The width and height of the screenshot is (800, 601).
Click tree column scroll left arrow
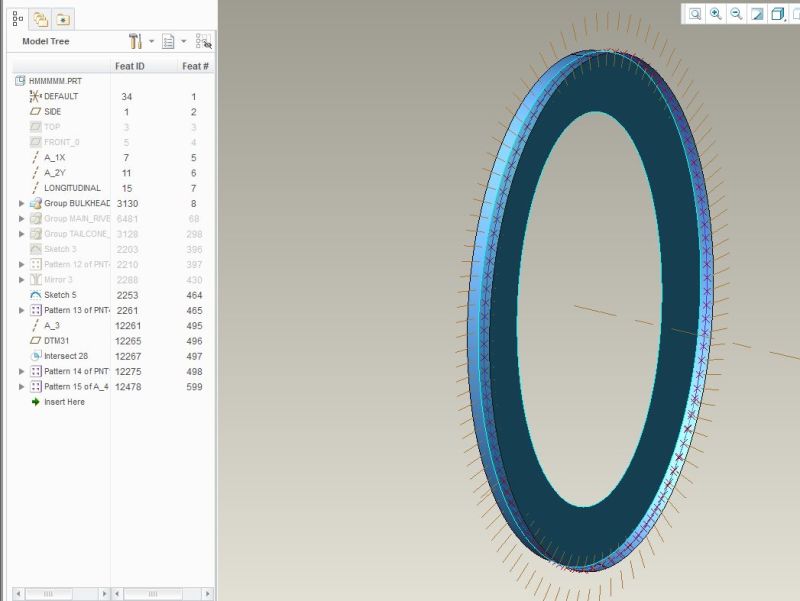[x=18, y=594]
